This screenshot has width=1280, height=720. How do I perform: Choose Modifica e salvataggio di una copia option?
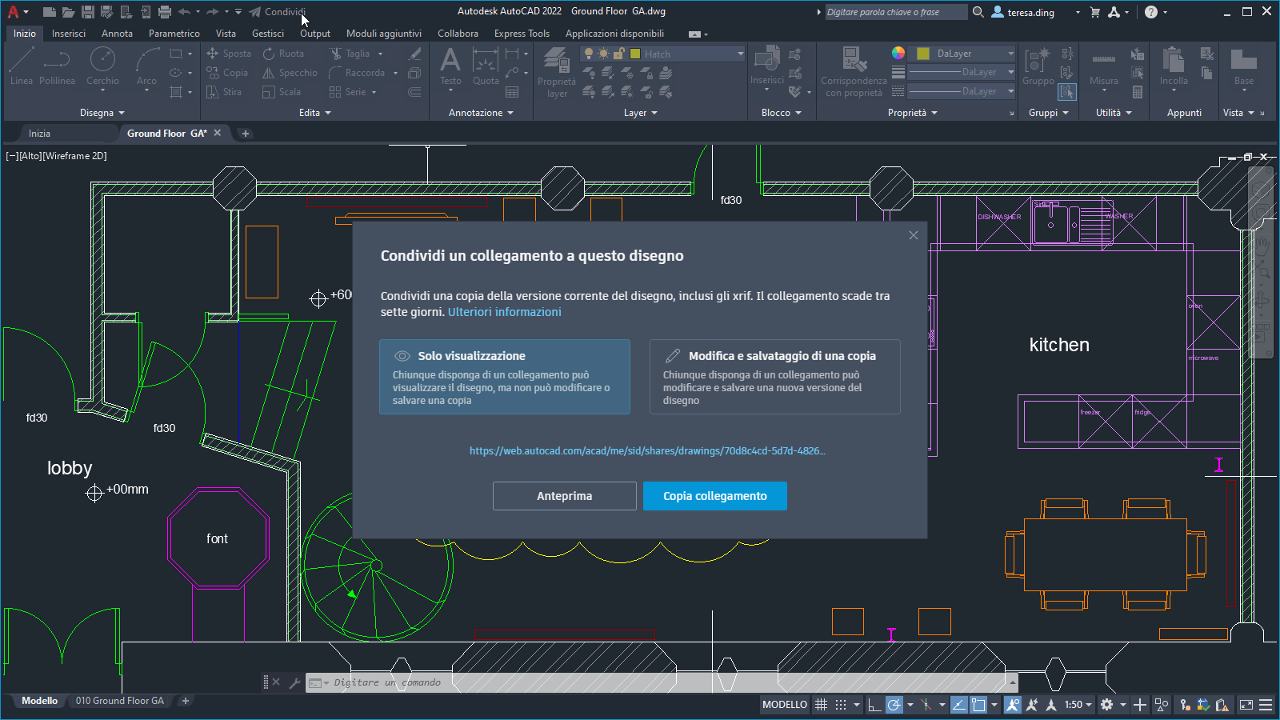pos(775,377)
